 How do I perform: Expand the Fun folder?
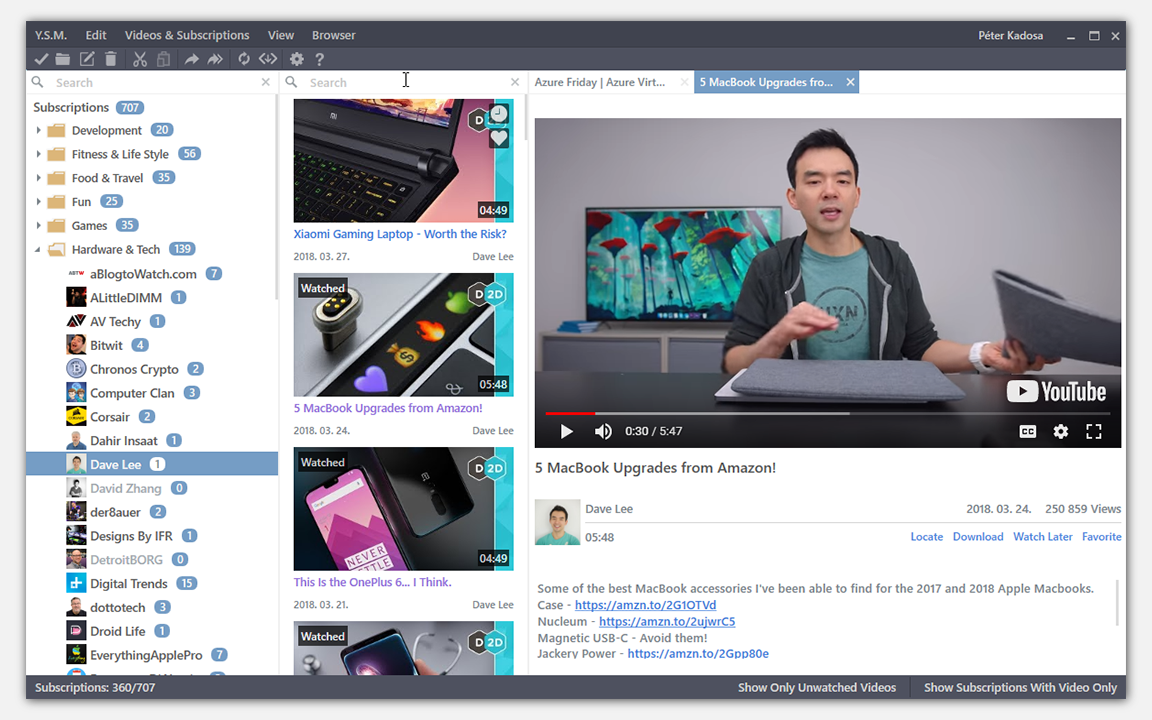pos(38,201)
